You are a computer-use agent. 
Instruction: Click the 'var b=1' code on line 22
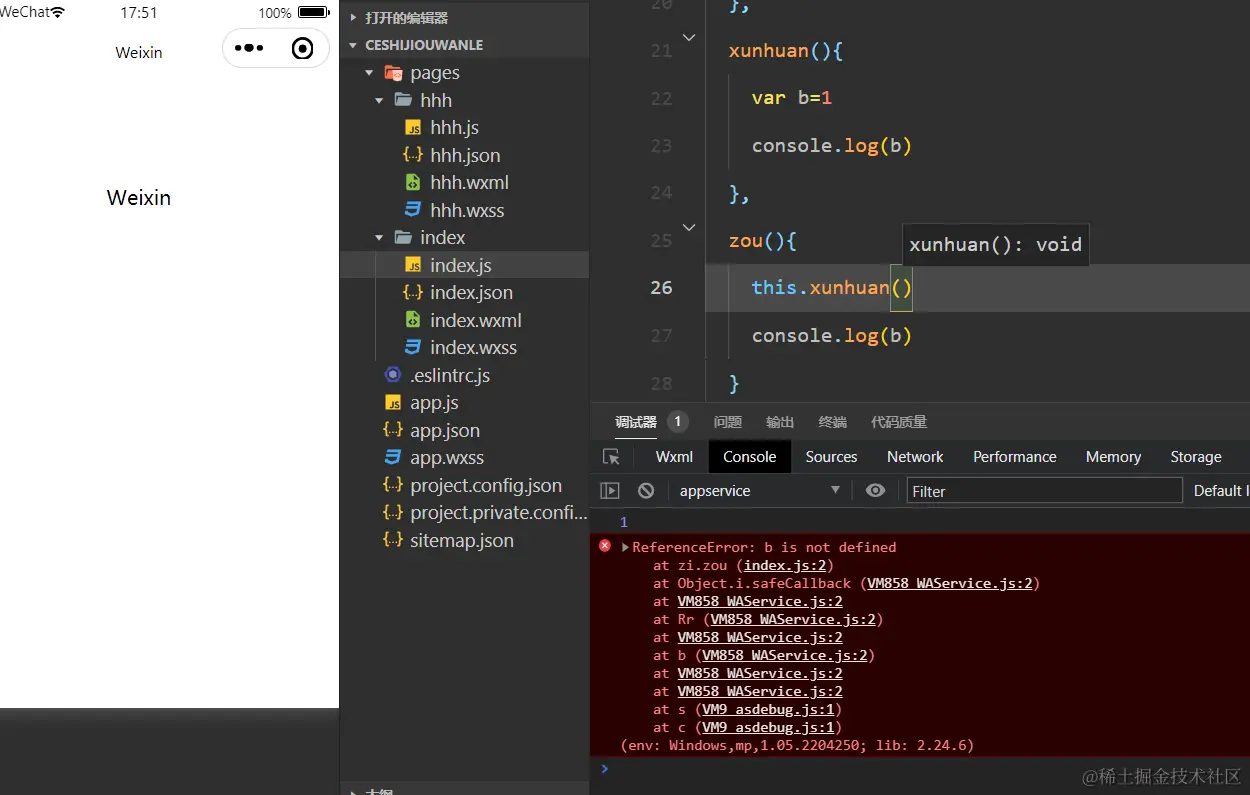[x=792, y=98]
